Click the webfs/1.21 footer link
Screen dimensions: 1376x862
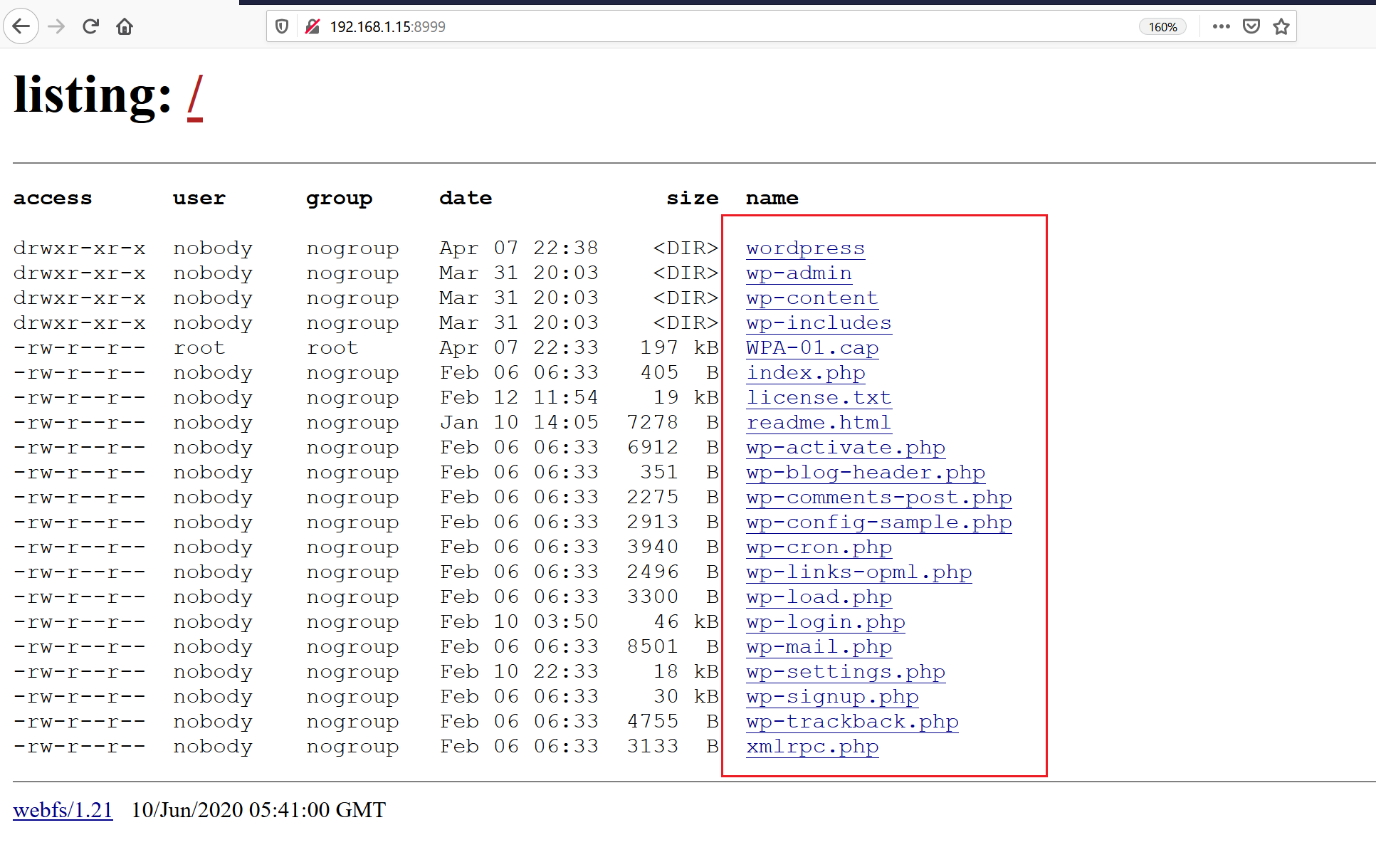pos(62,810)
